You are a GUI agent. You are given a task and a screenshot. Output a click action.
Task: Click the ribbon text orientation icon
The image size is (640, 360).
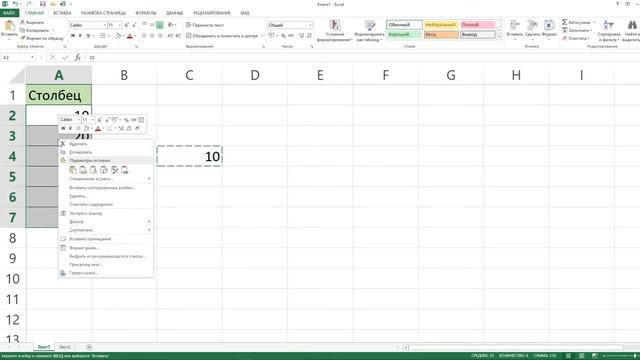point(171,25)
